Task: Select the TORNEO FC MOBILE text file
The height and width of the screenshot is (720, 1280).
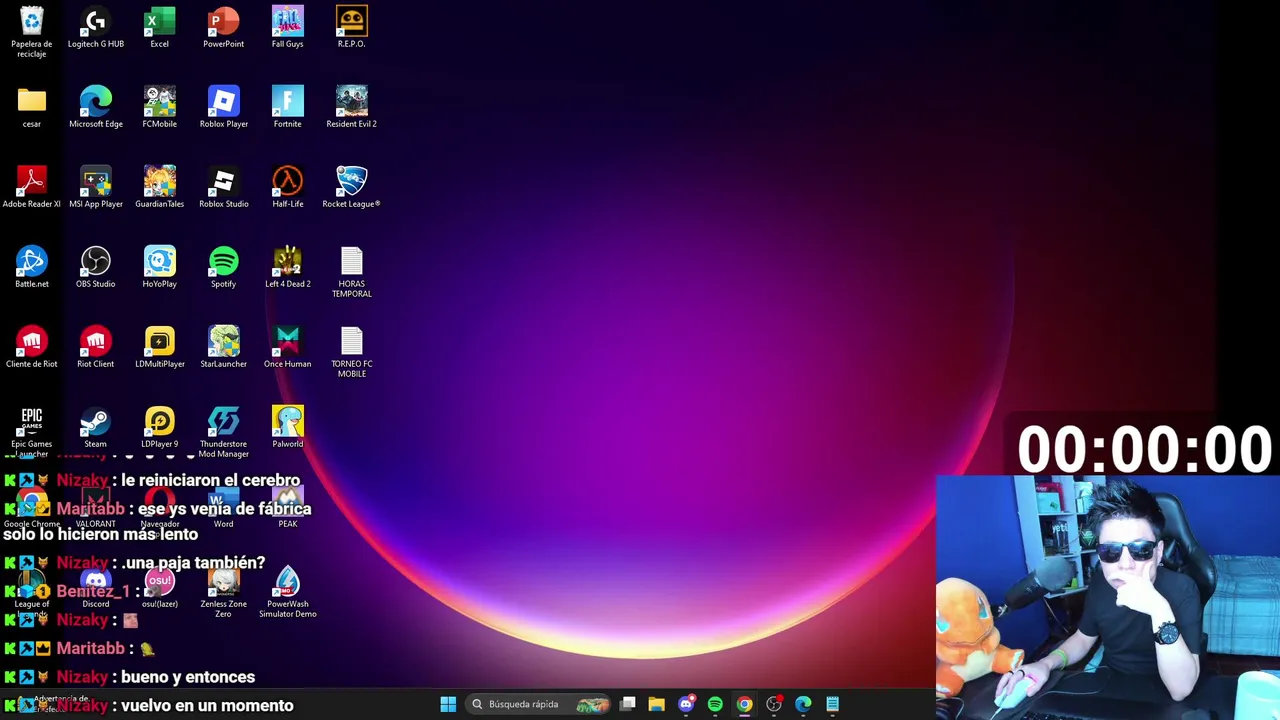Action: [x=352, y=352]
